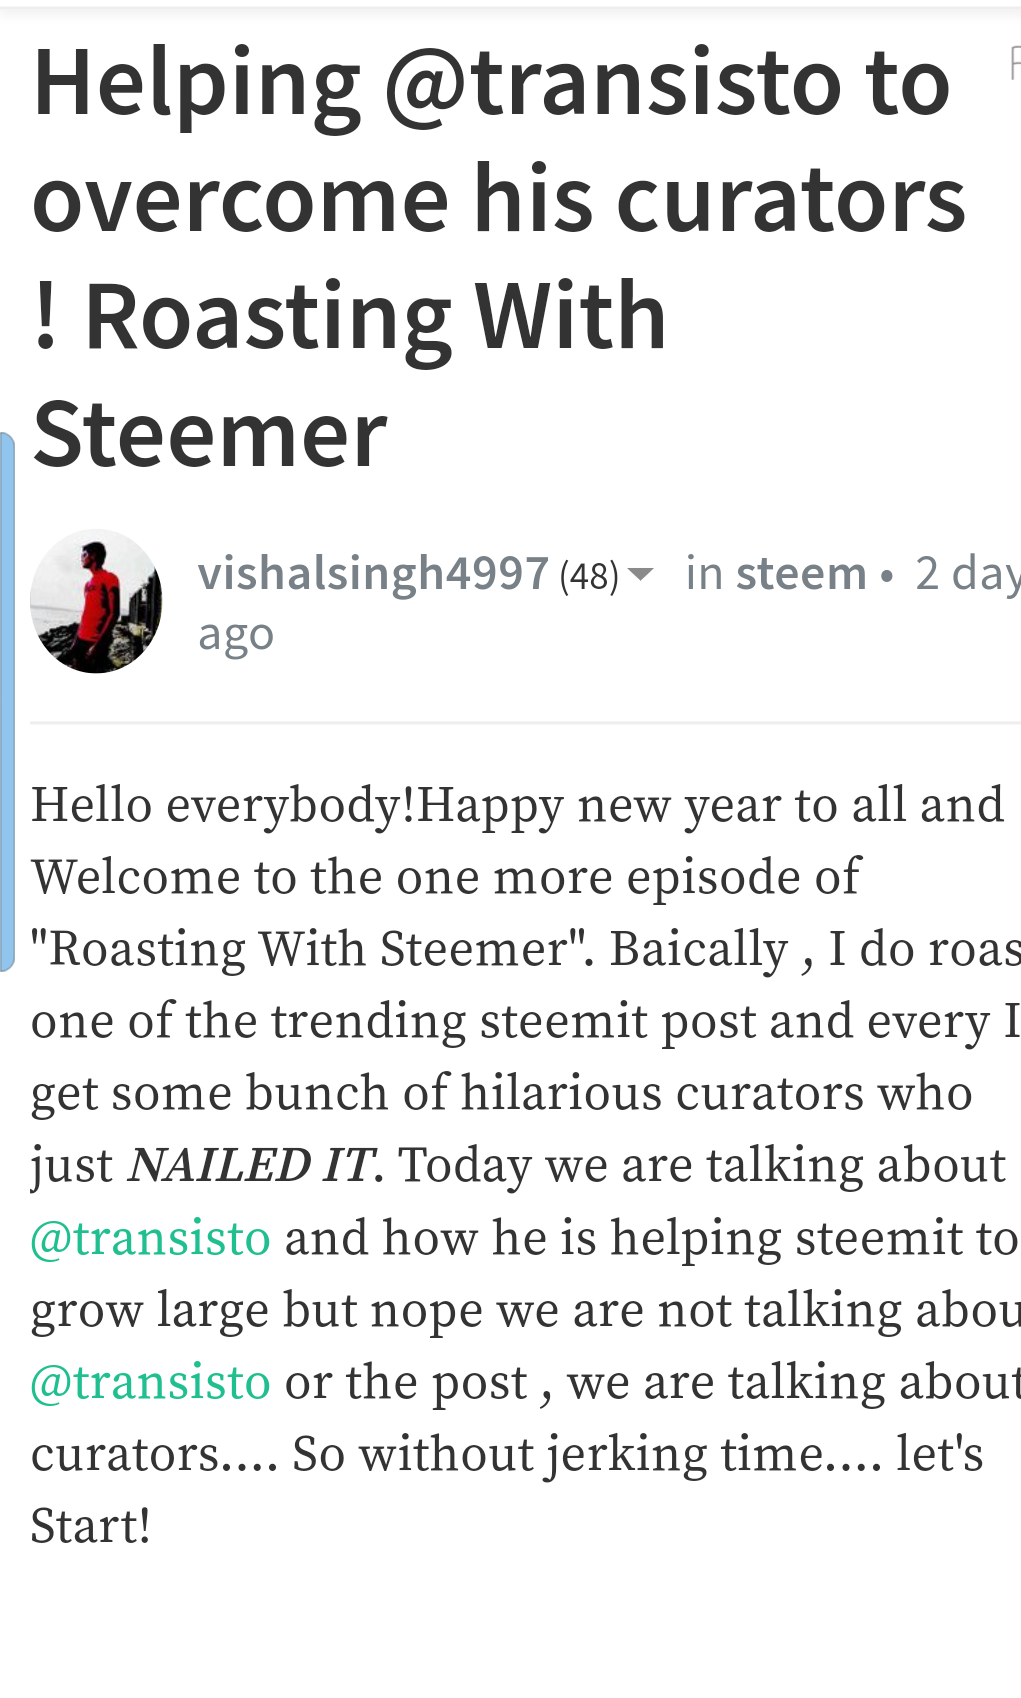Click the word "Steemer" in the title

point(210,434)
